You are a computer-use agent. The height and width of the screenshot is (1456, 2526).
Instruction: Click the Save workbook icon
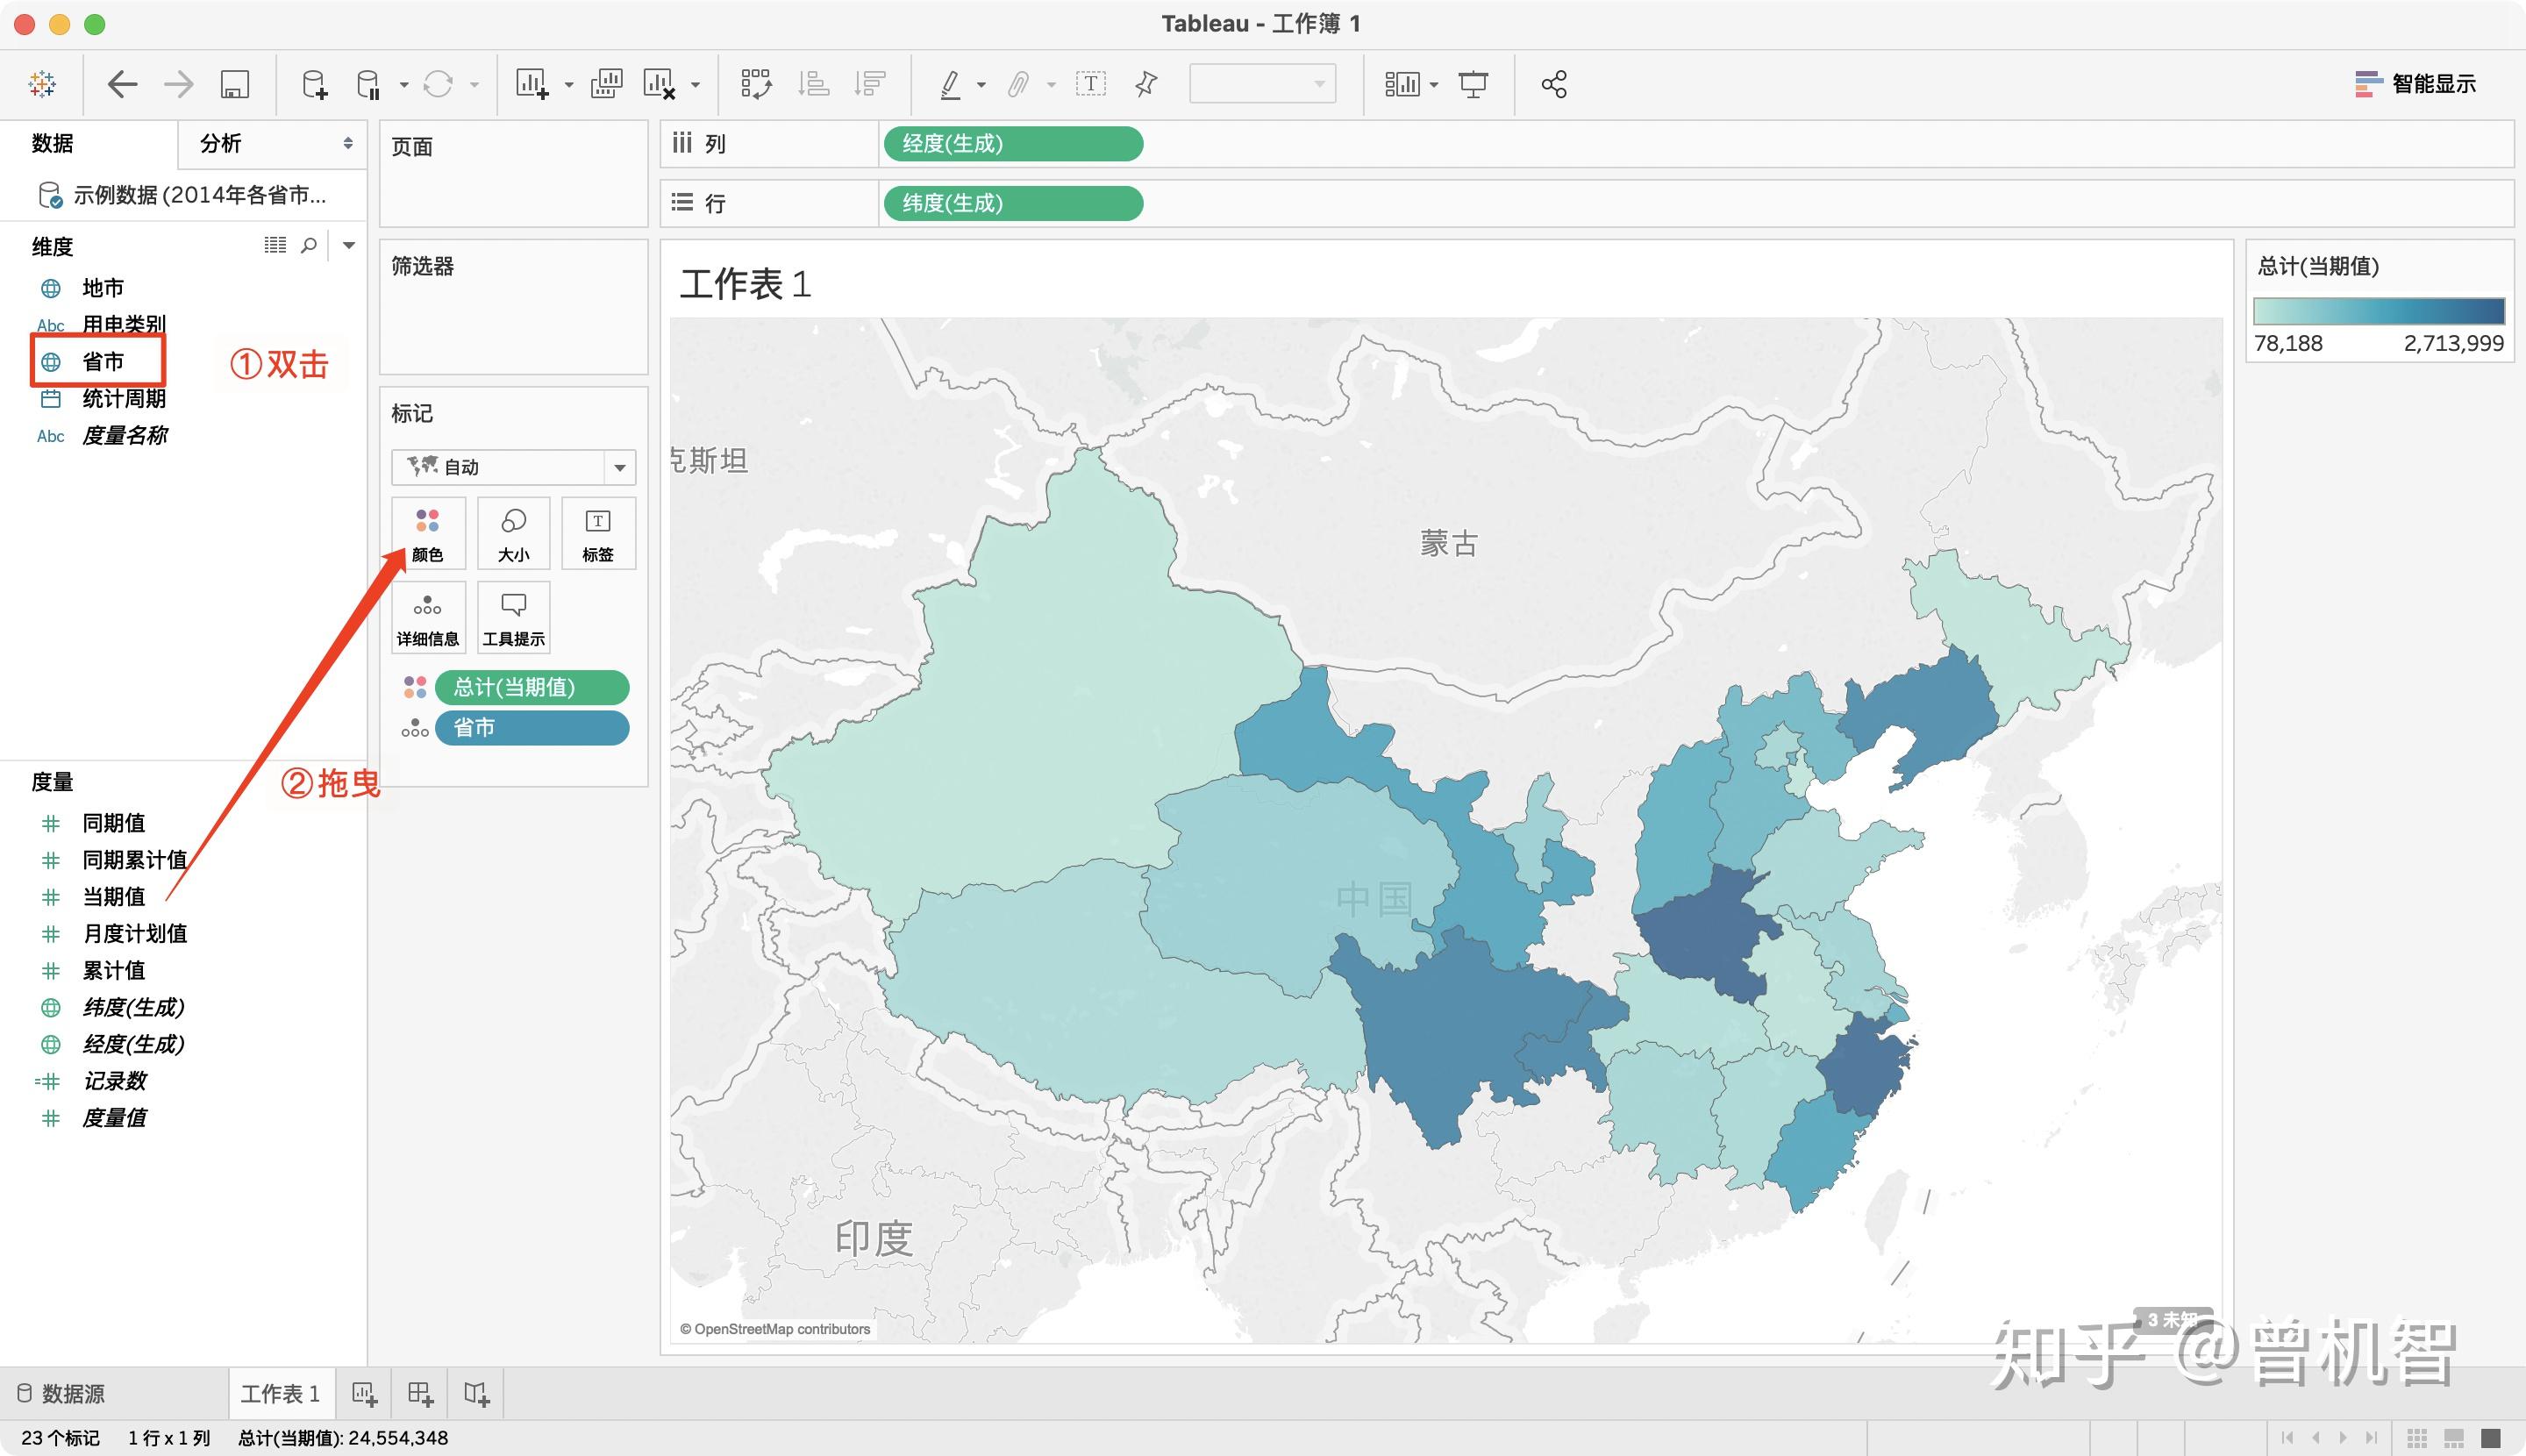[234, 85]
